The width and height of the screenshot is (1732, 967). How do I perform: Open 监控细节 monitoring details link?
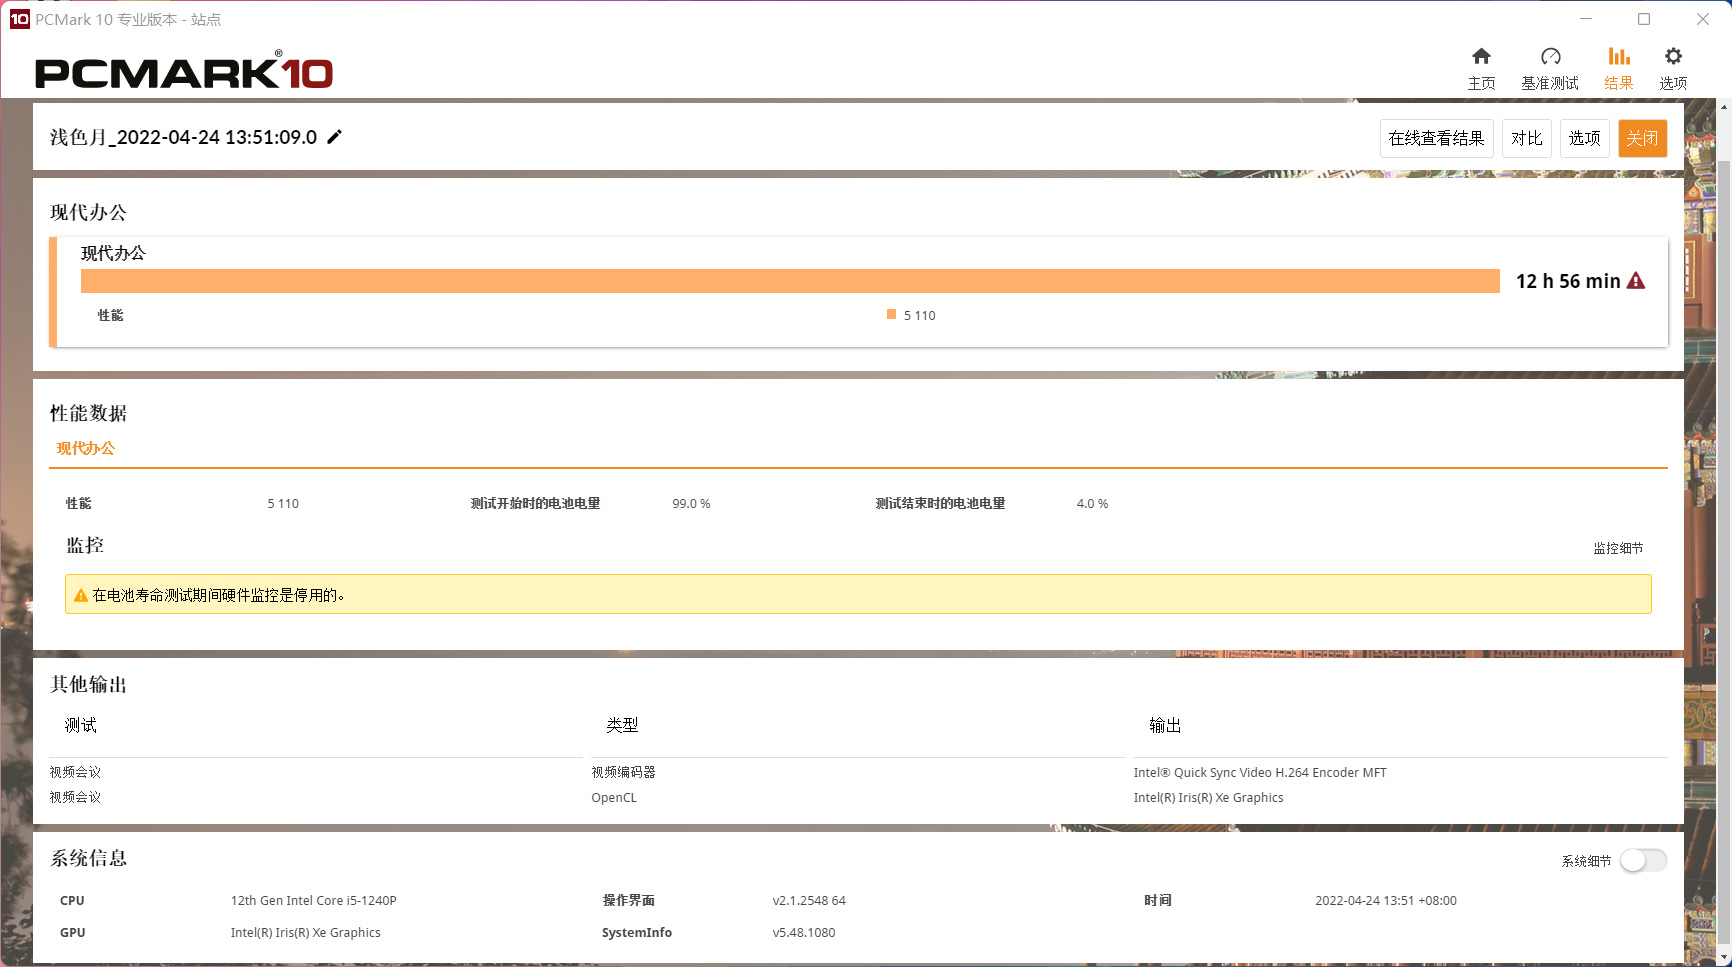1618,548
